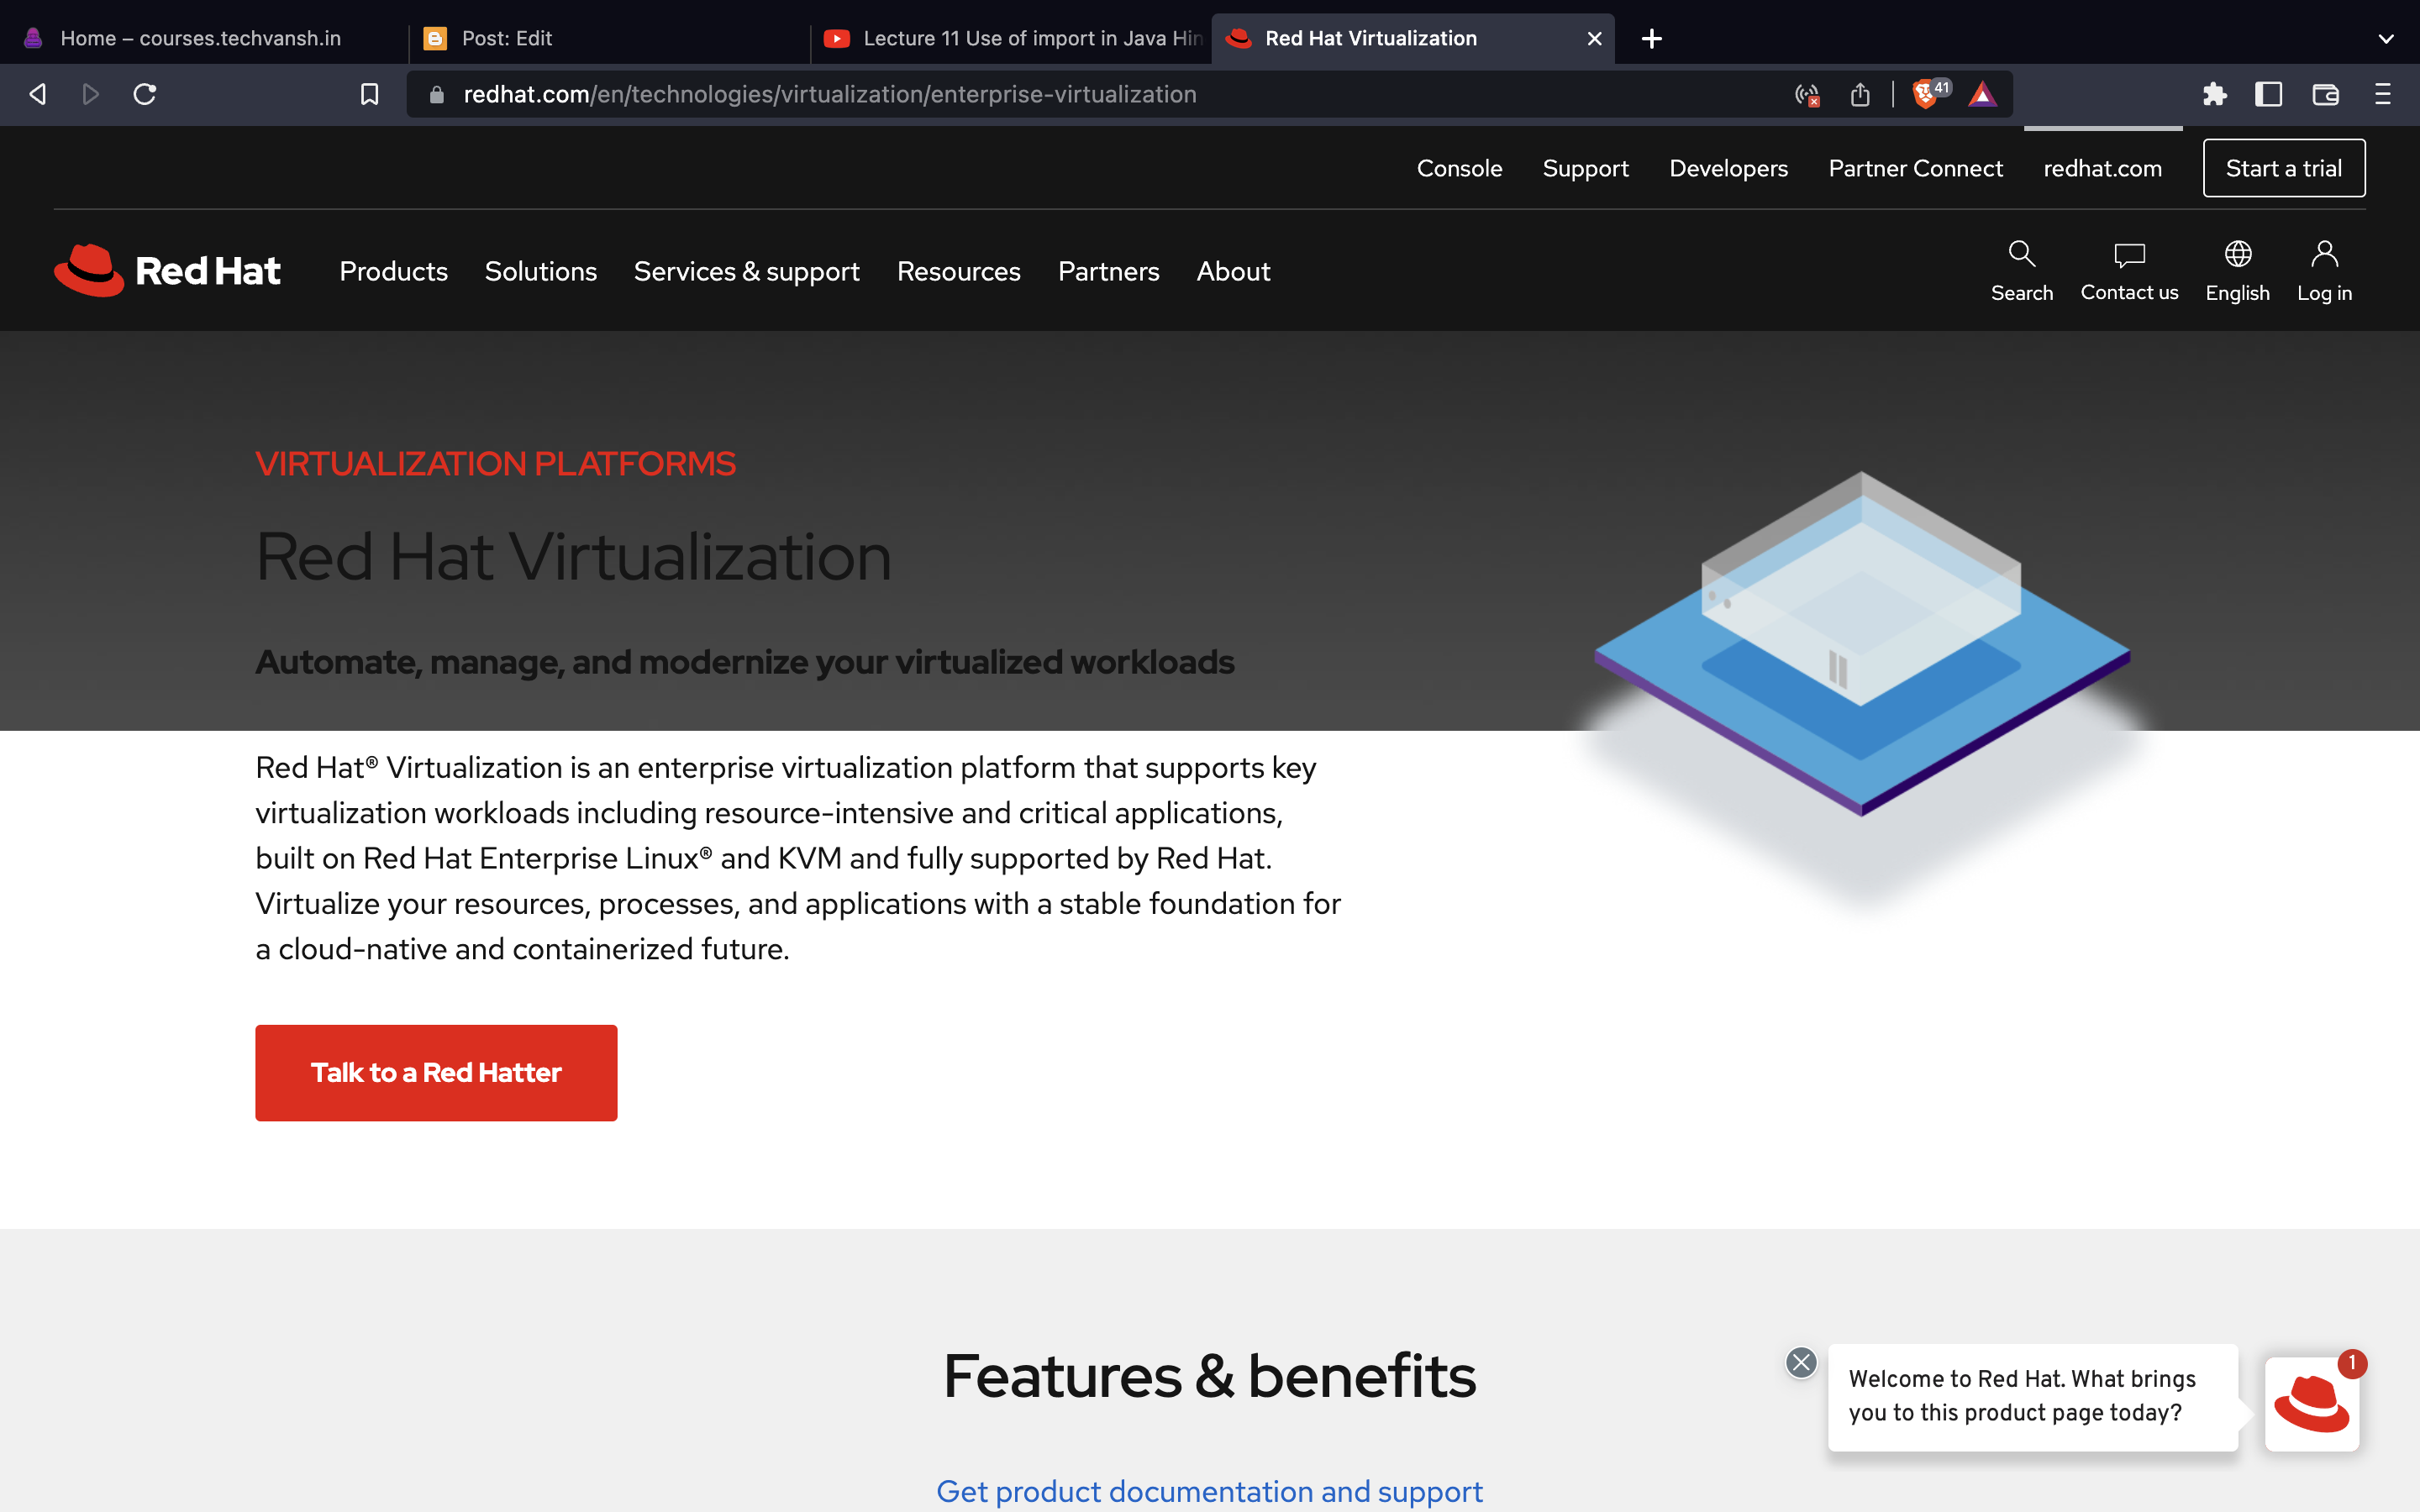The width and height of the screenshot is (2420, 1512).
Task: Open Solutions in the main navigation
Action: tap(540, 271)
